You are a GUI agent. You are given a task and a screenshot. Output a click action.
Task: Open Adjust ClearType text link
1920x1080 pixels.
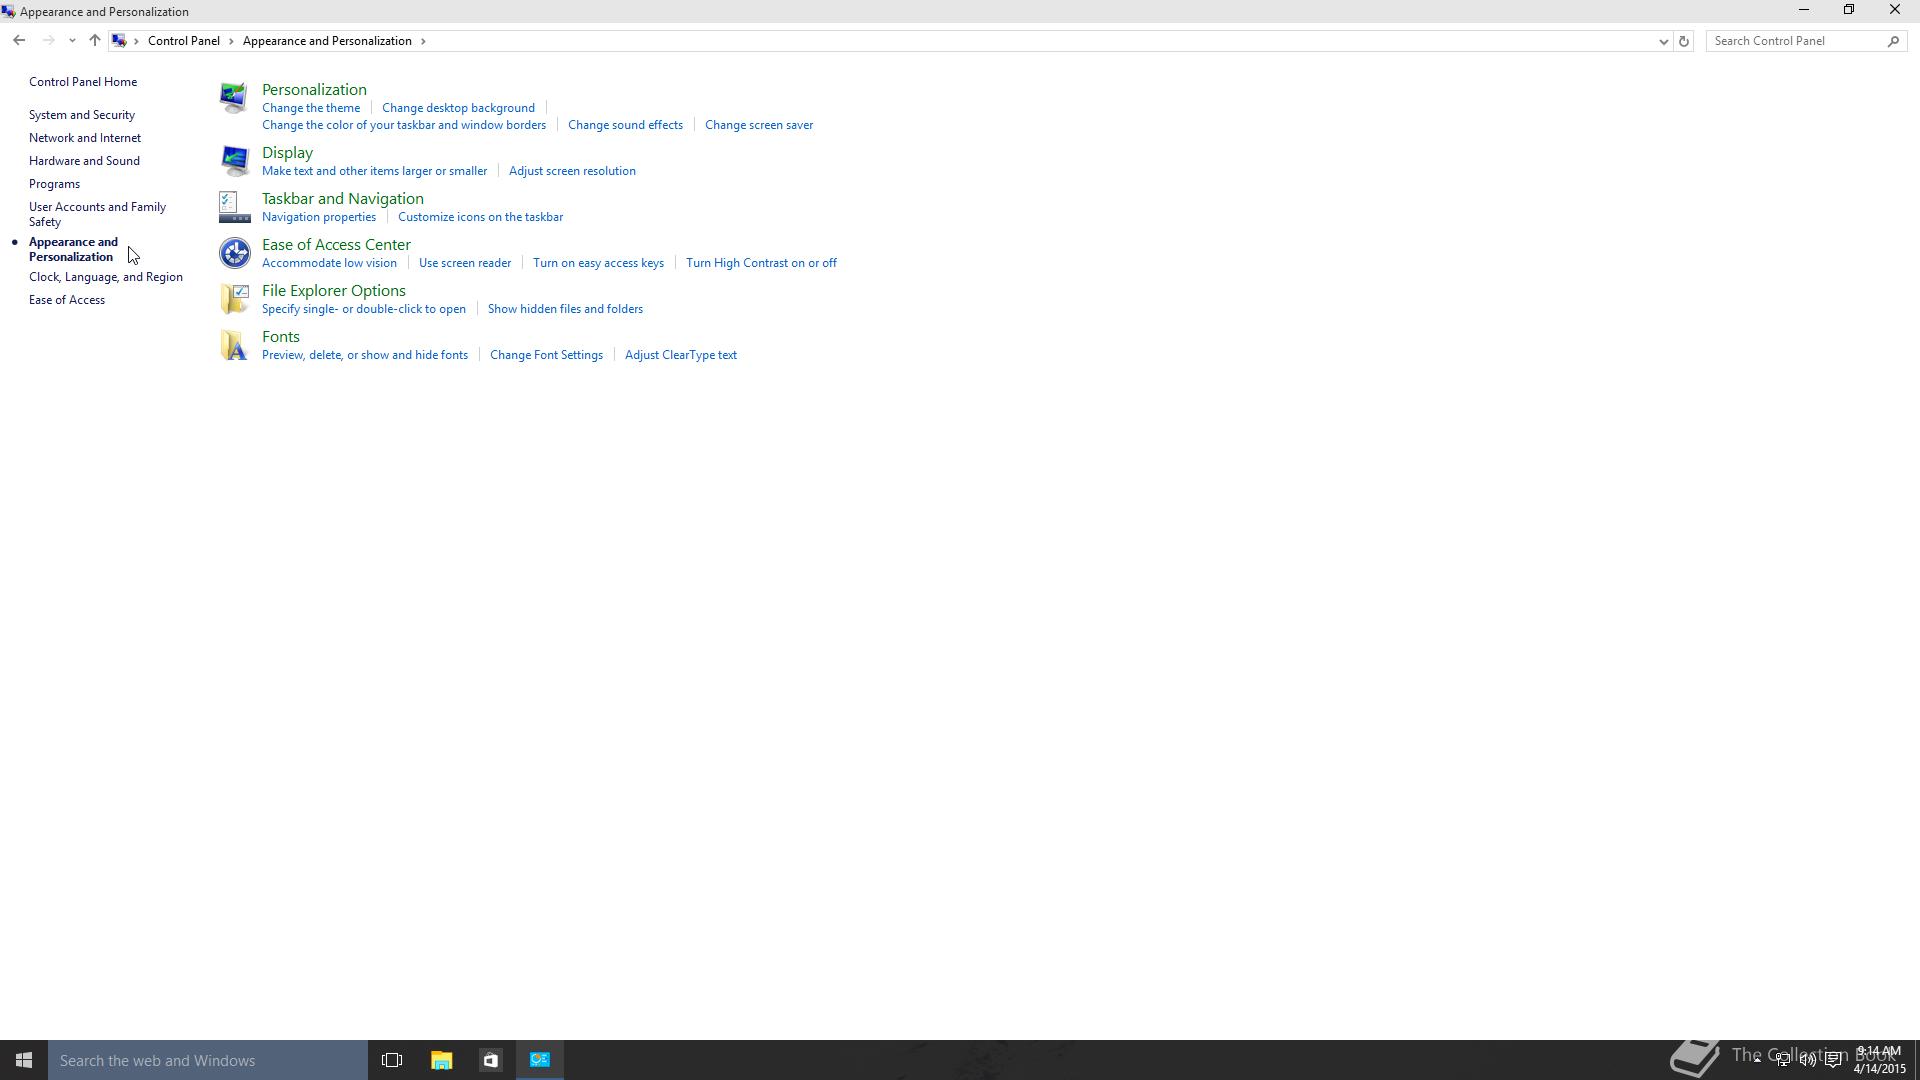point(680,355)
